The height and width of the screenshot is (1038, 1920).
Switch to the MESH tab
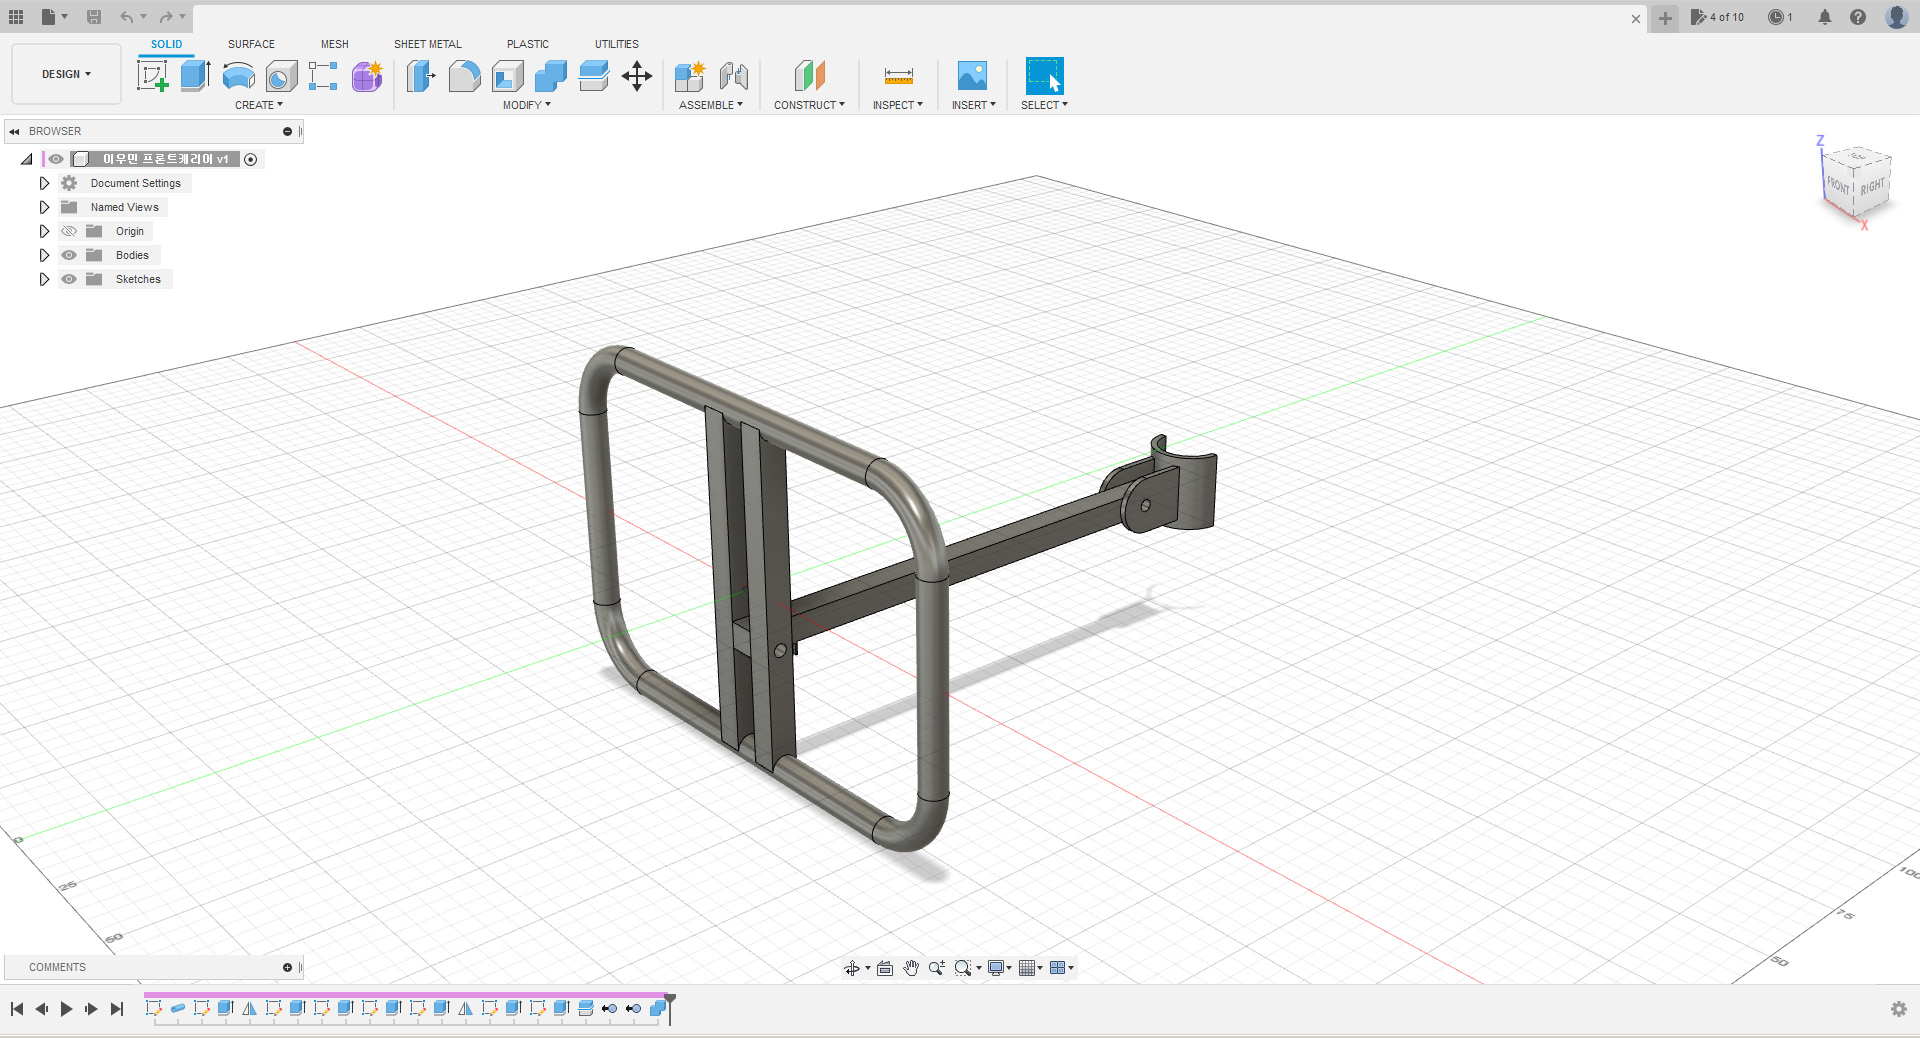click(335, 44)
